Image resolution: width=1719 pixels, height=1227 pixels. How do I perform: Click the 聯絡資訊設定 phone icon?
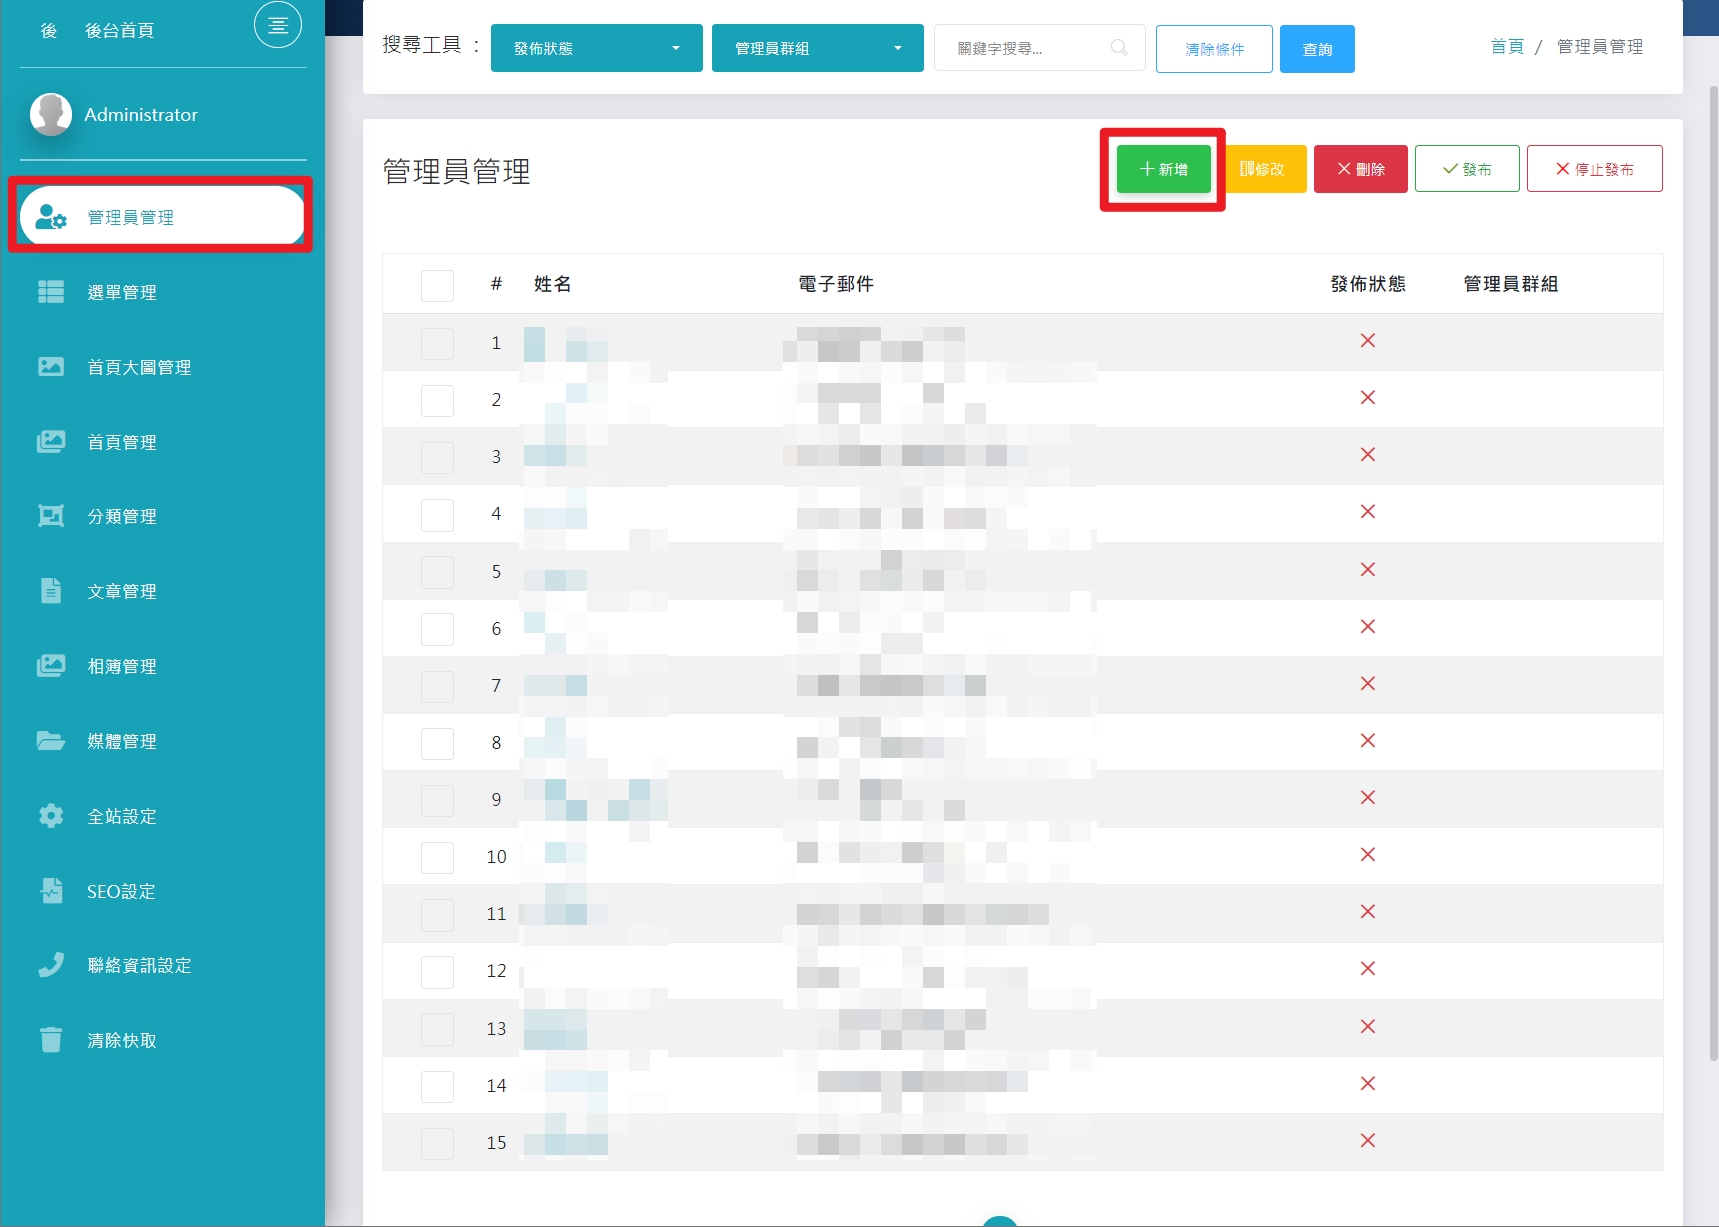[51, 965]
